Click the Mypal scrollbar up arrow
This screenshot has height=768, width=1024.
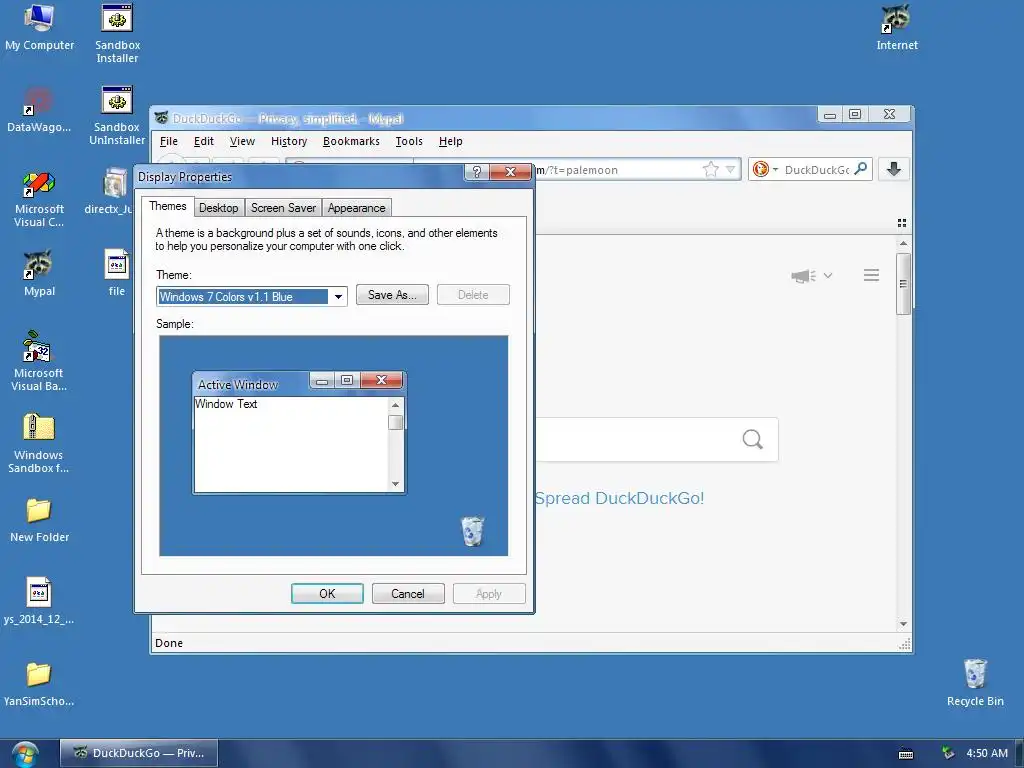coord(903,244)
